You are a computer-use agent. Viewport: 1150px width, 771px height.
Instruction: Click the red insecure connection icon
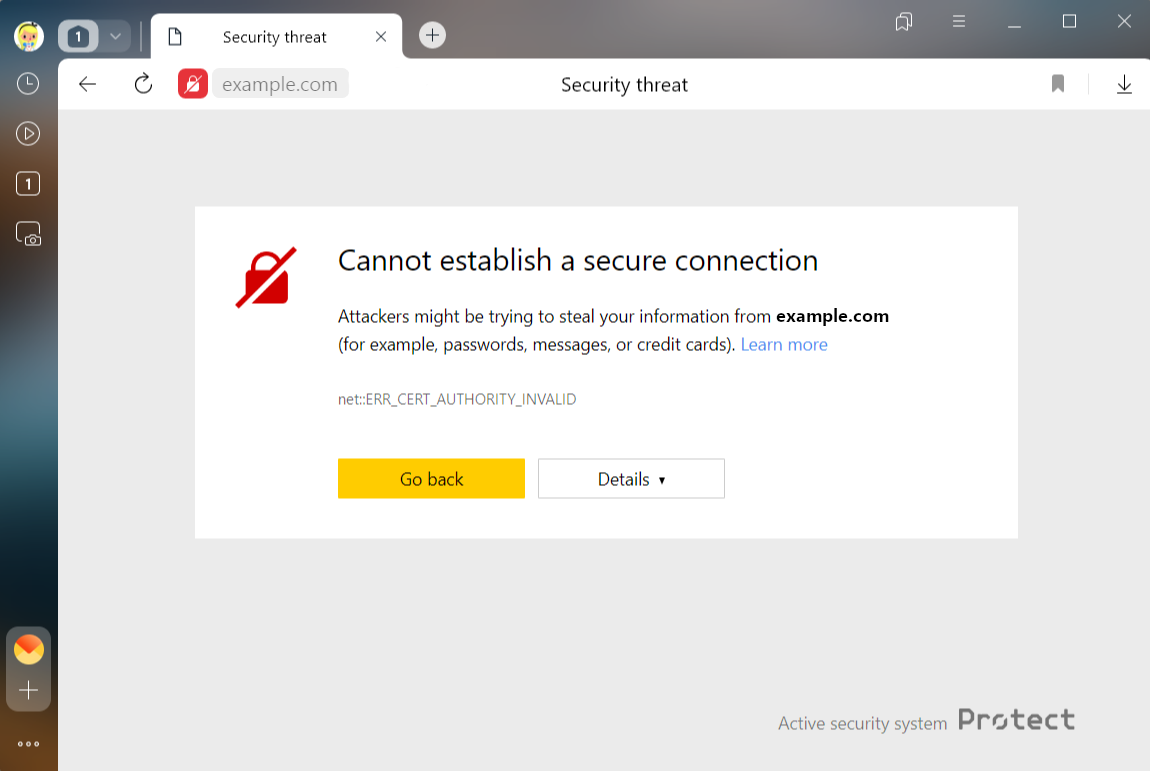[192, 84]
